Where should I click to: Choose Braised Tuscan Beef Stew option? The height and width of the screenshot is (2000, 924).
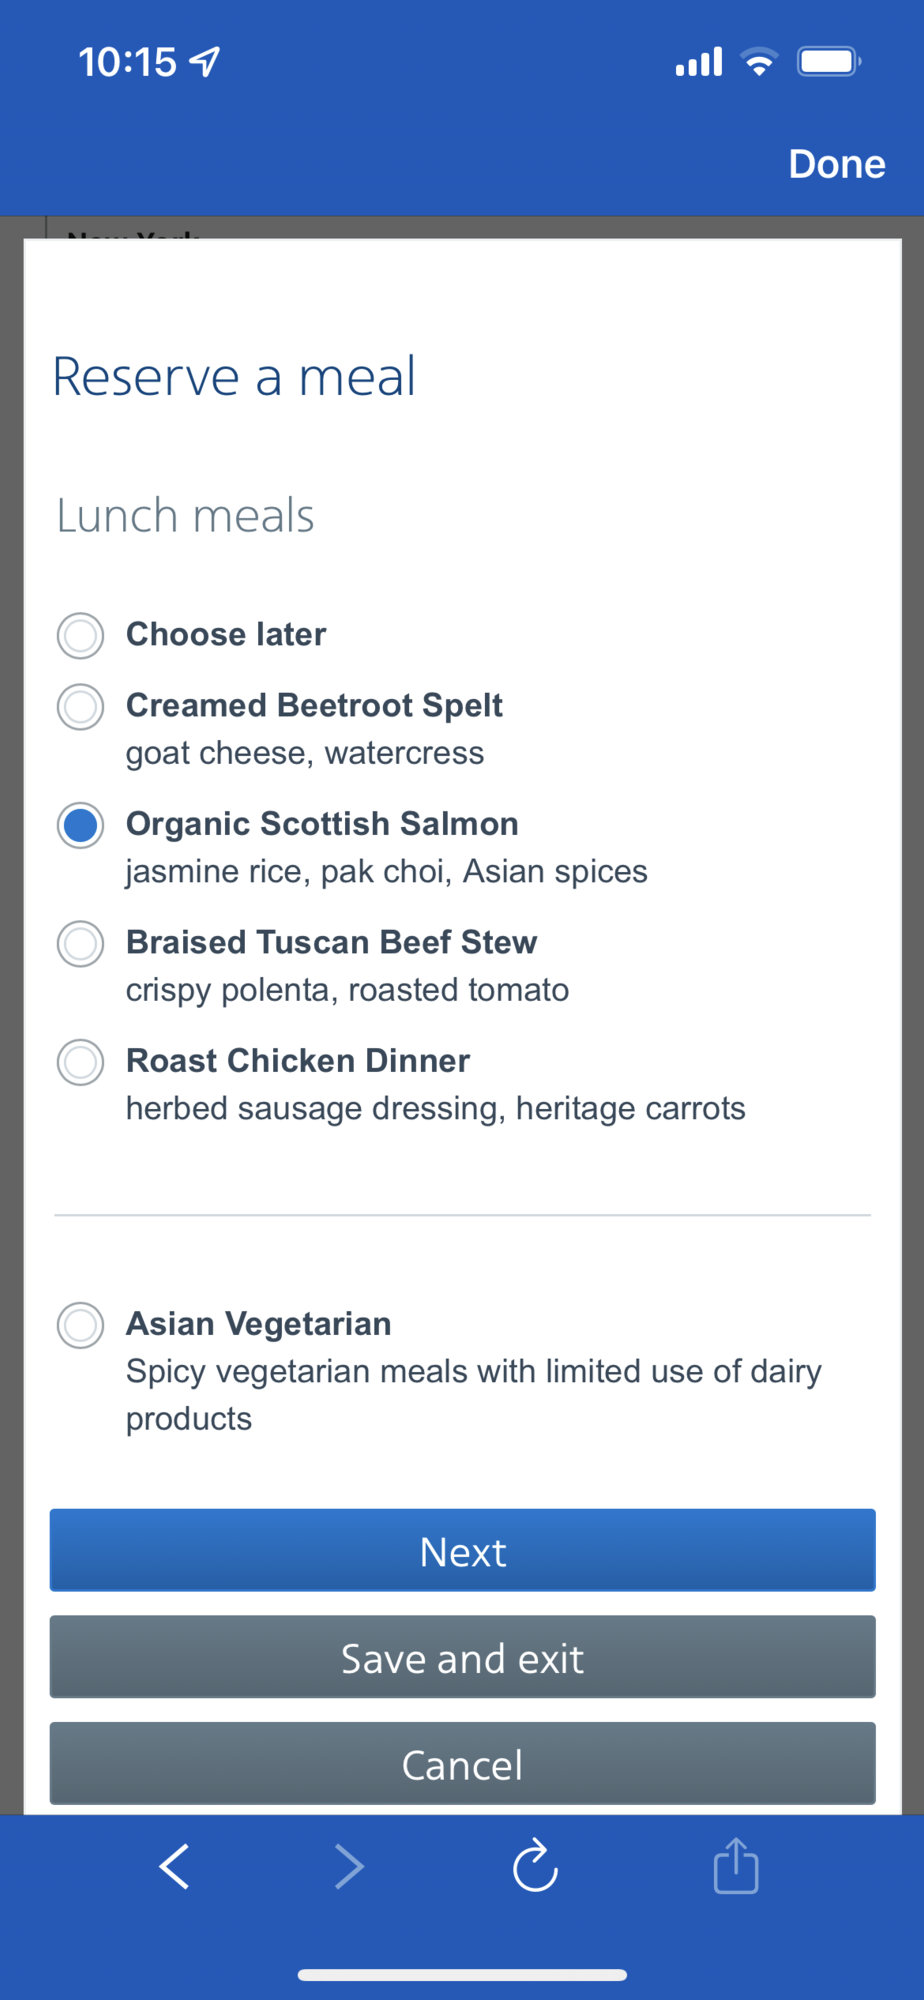click(x=81, y=944)
